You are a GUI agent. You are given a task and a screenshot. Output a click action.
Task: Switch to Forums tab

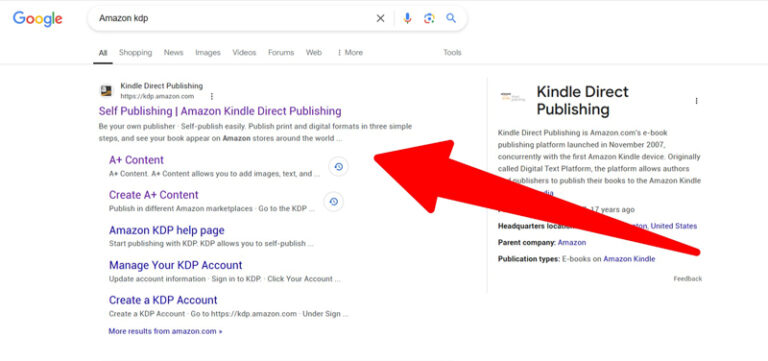(x=281, y=52)
